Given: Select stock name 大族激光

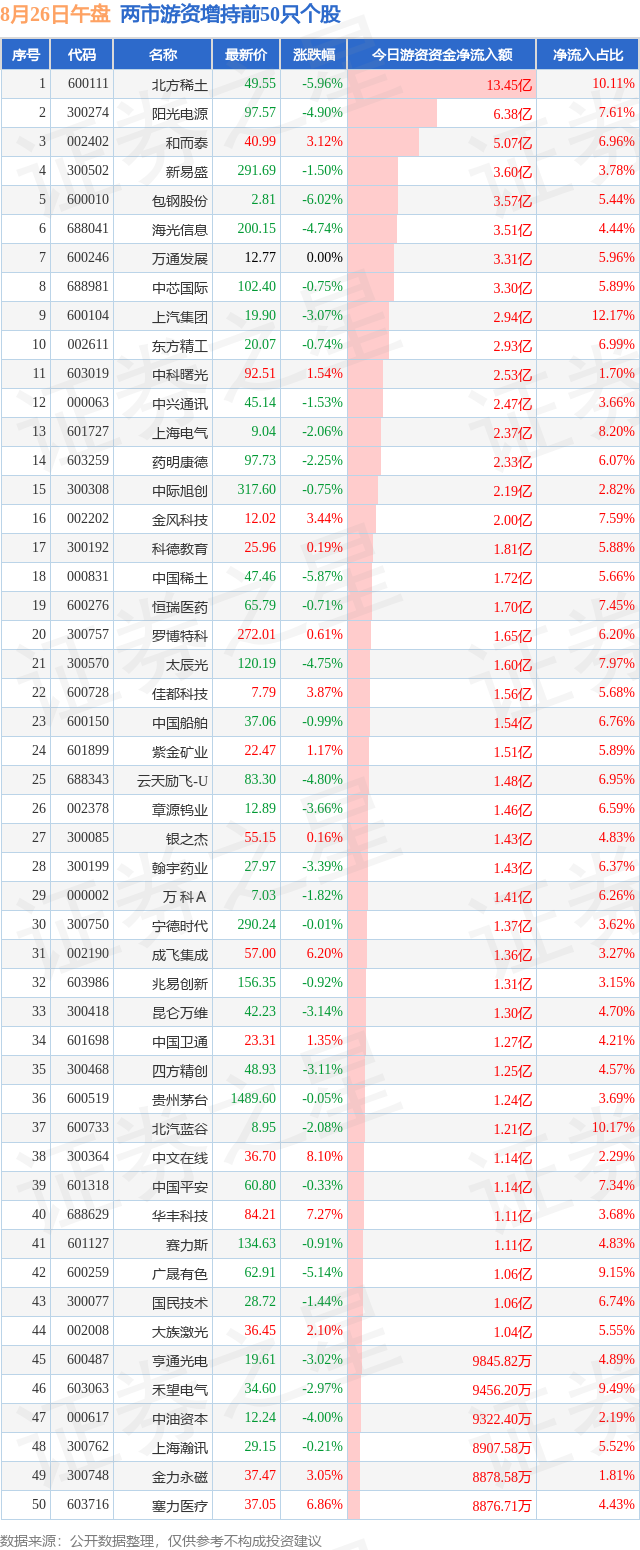Looking at the screenshot, I should pyautogui.click(x=180, y=1331).
